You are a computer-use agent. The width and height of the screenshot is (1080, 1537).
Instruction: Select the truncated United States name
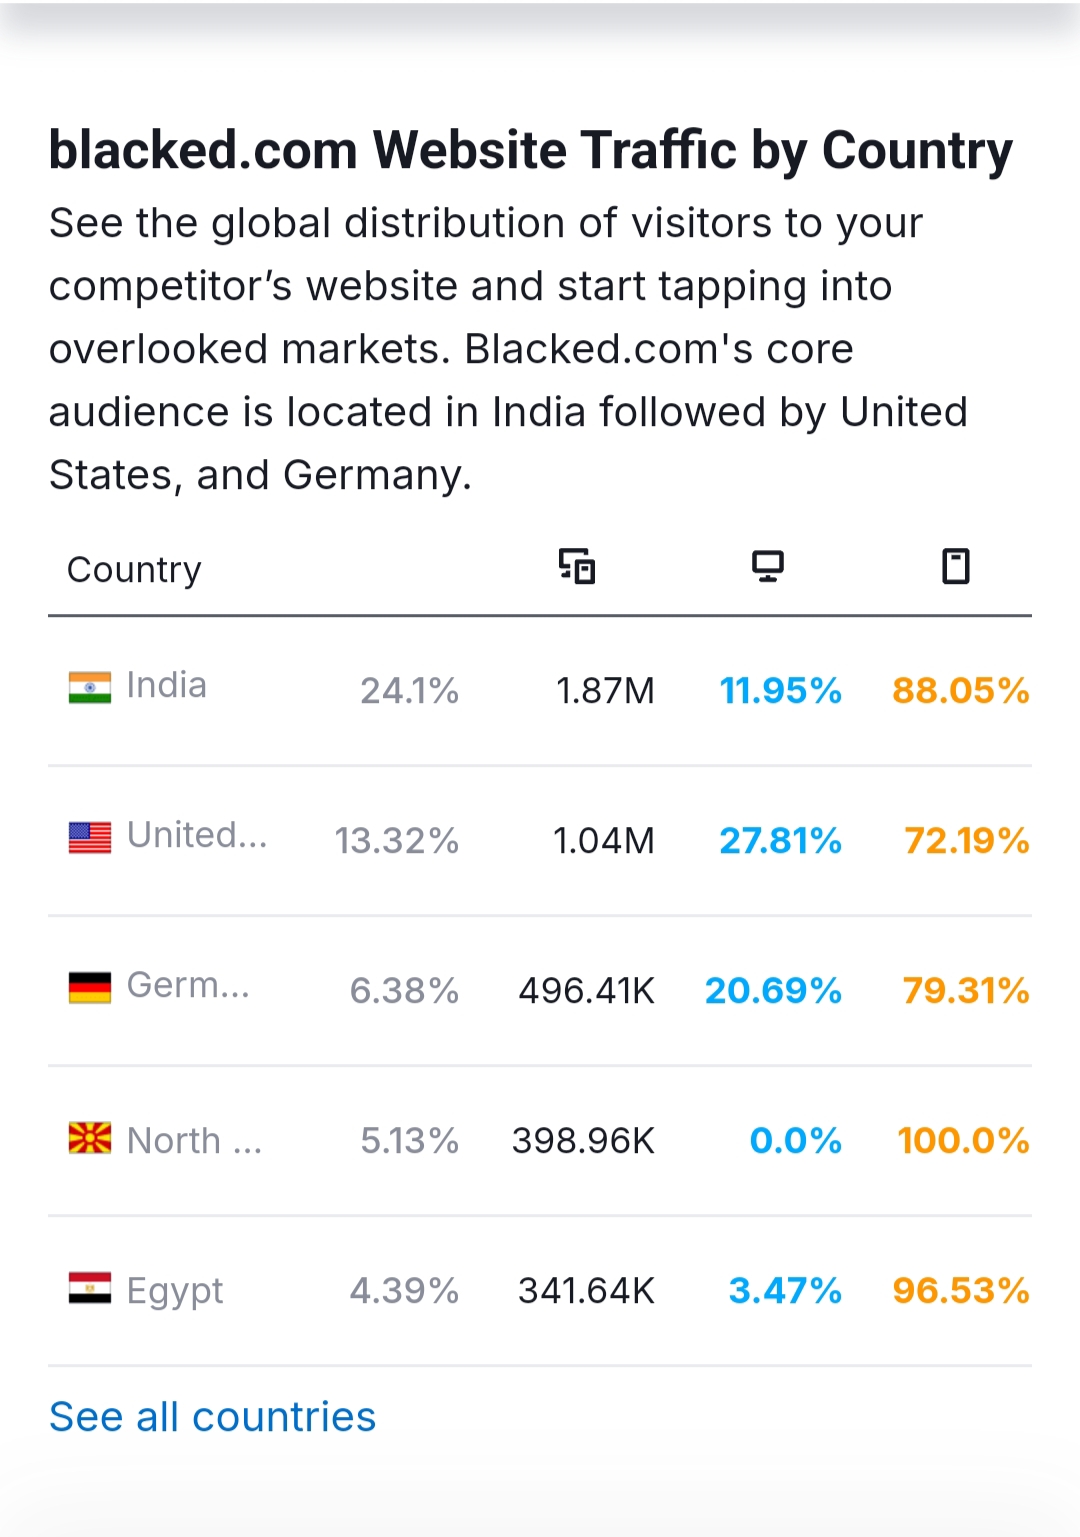click(x=197, y=836)
